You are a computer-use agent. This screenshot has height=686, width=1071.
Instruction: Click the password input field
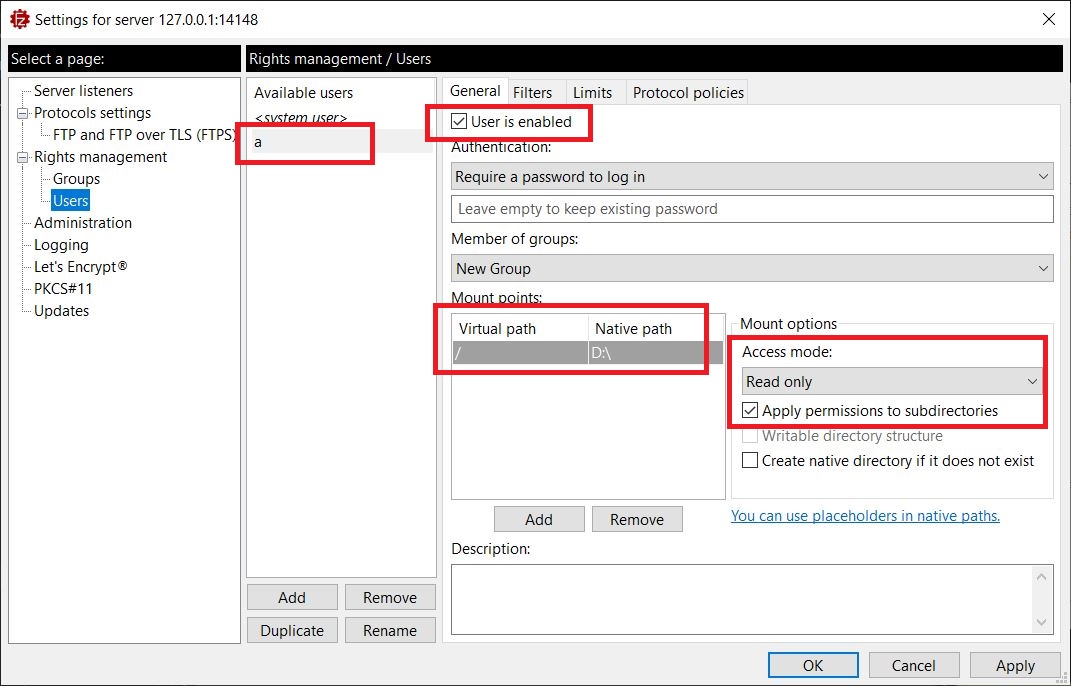[x=752, y=209]
